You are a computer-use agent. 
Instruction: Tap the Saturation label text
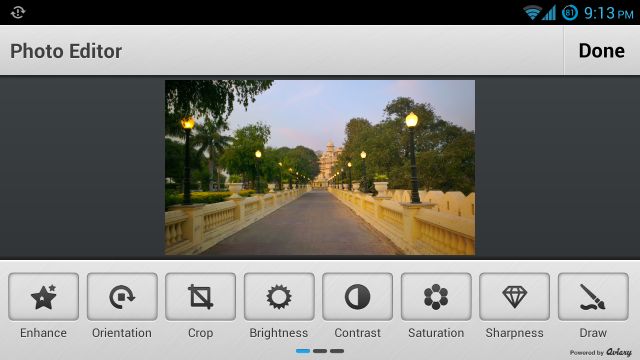[436, 333]
